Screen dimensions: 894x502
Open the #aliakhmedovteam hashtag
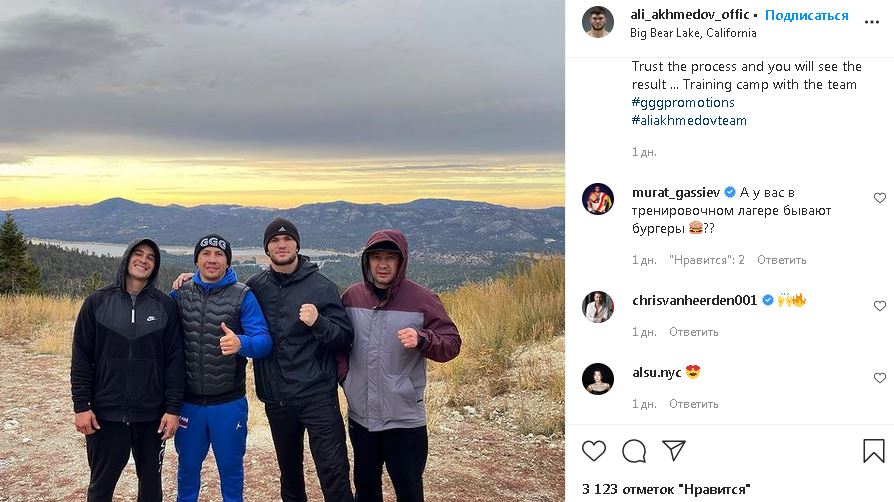pyautogui.click(x=689, y=120)
